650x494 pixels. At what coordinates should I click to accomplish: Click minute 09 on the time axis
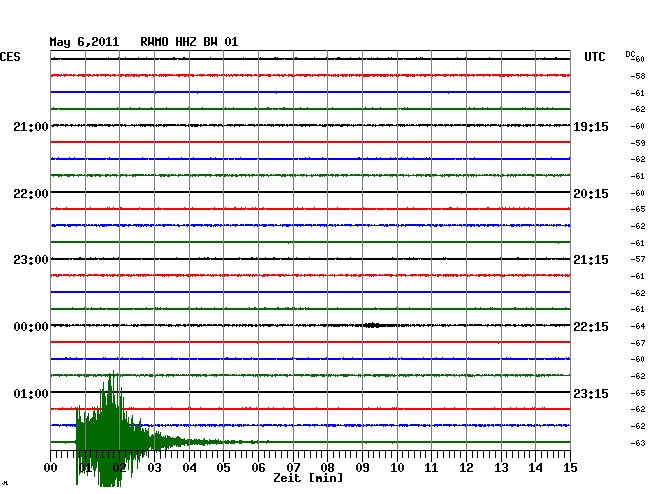362,468
